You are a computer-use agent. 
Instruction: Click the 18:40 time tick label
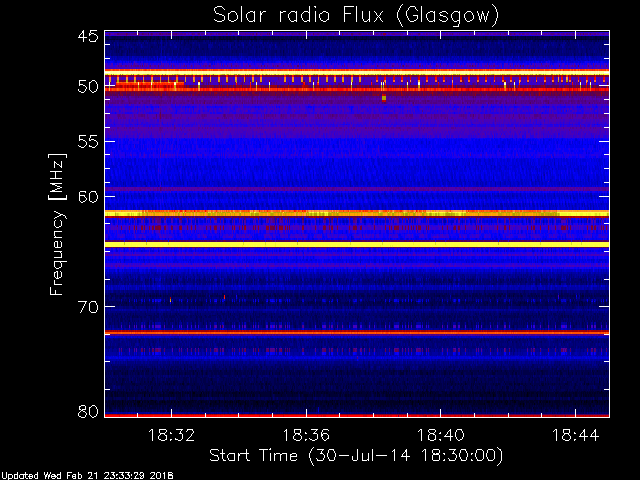(441, 436)
